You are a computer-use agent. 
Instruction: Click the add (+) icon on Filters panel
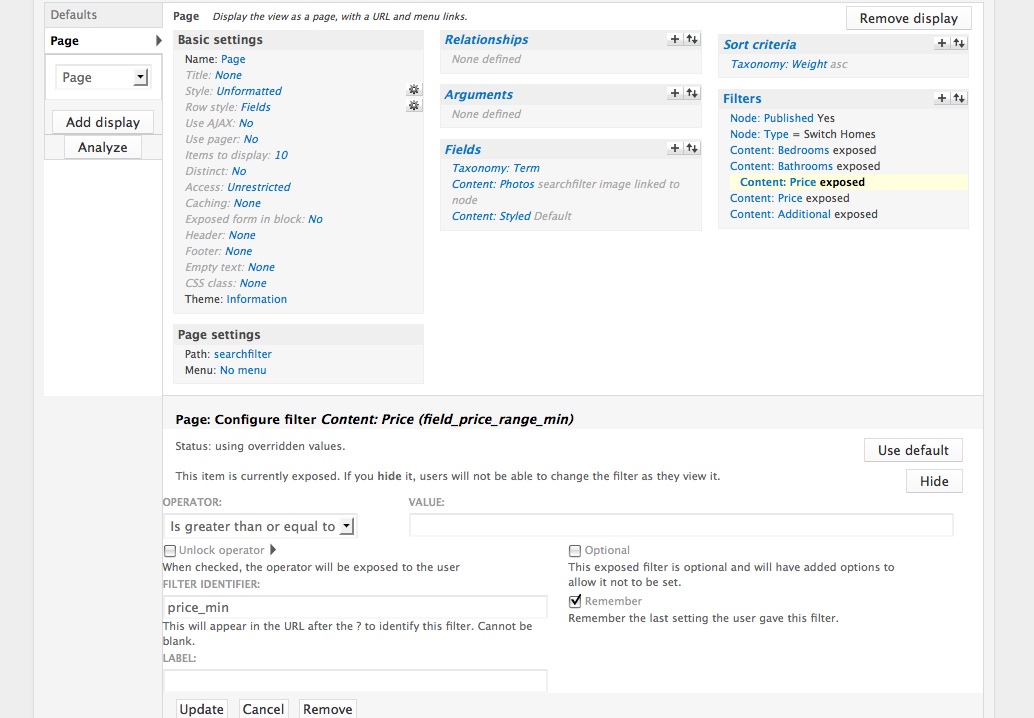click(x=941, y=98)
